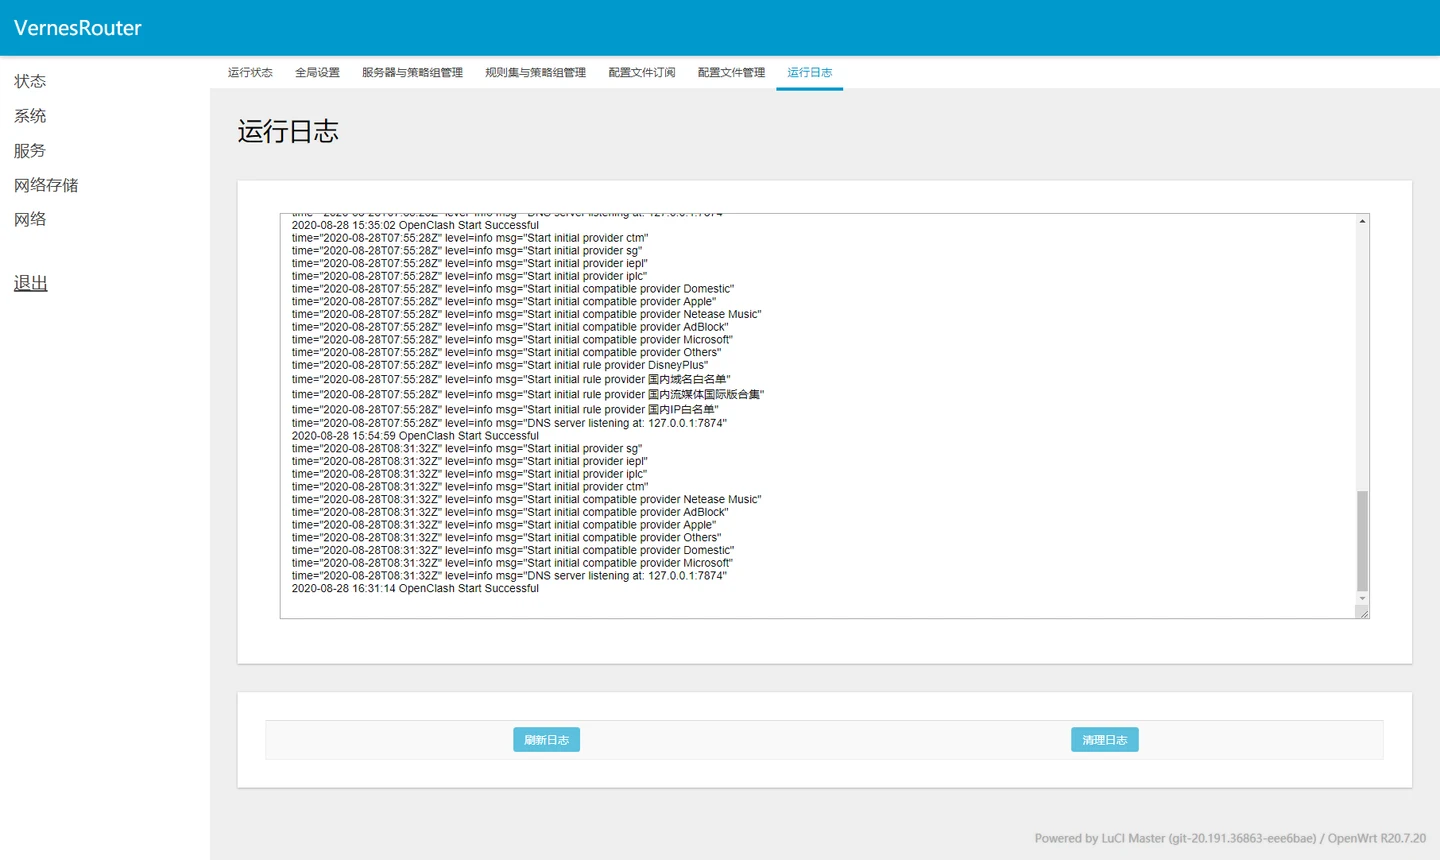Click the 刷新日志 button
Viewport: 1440px width, 860px height.
click(x=546, y=740)
